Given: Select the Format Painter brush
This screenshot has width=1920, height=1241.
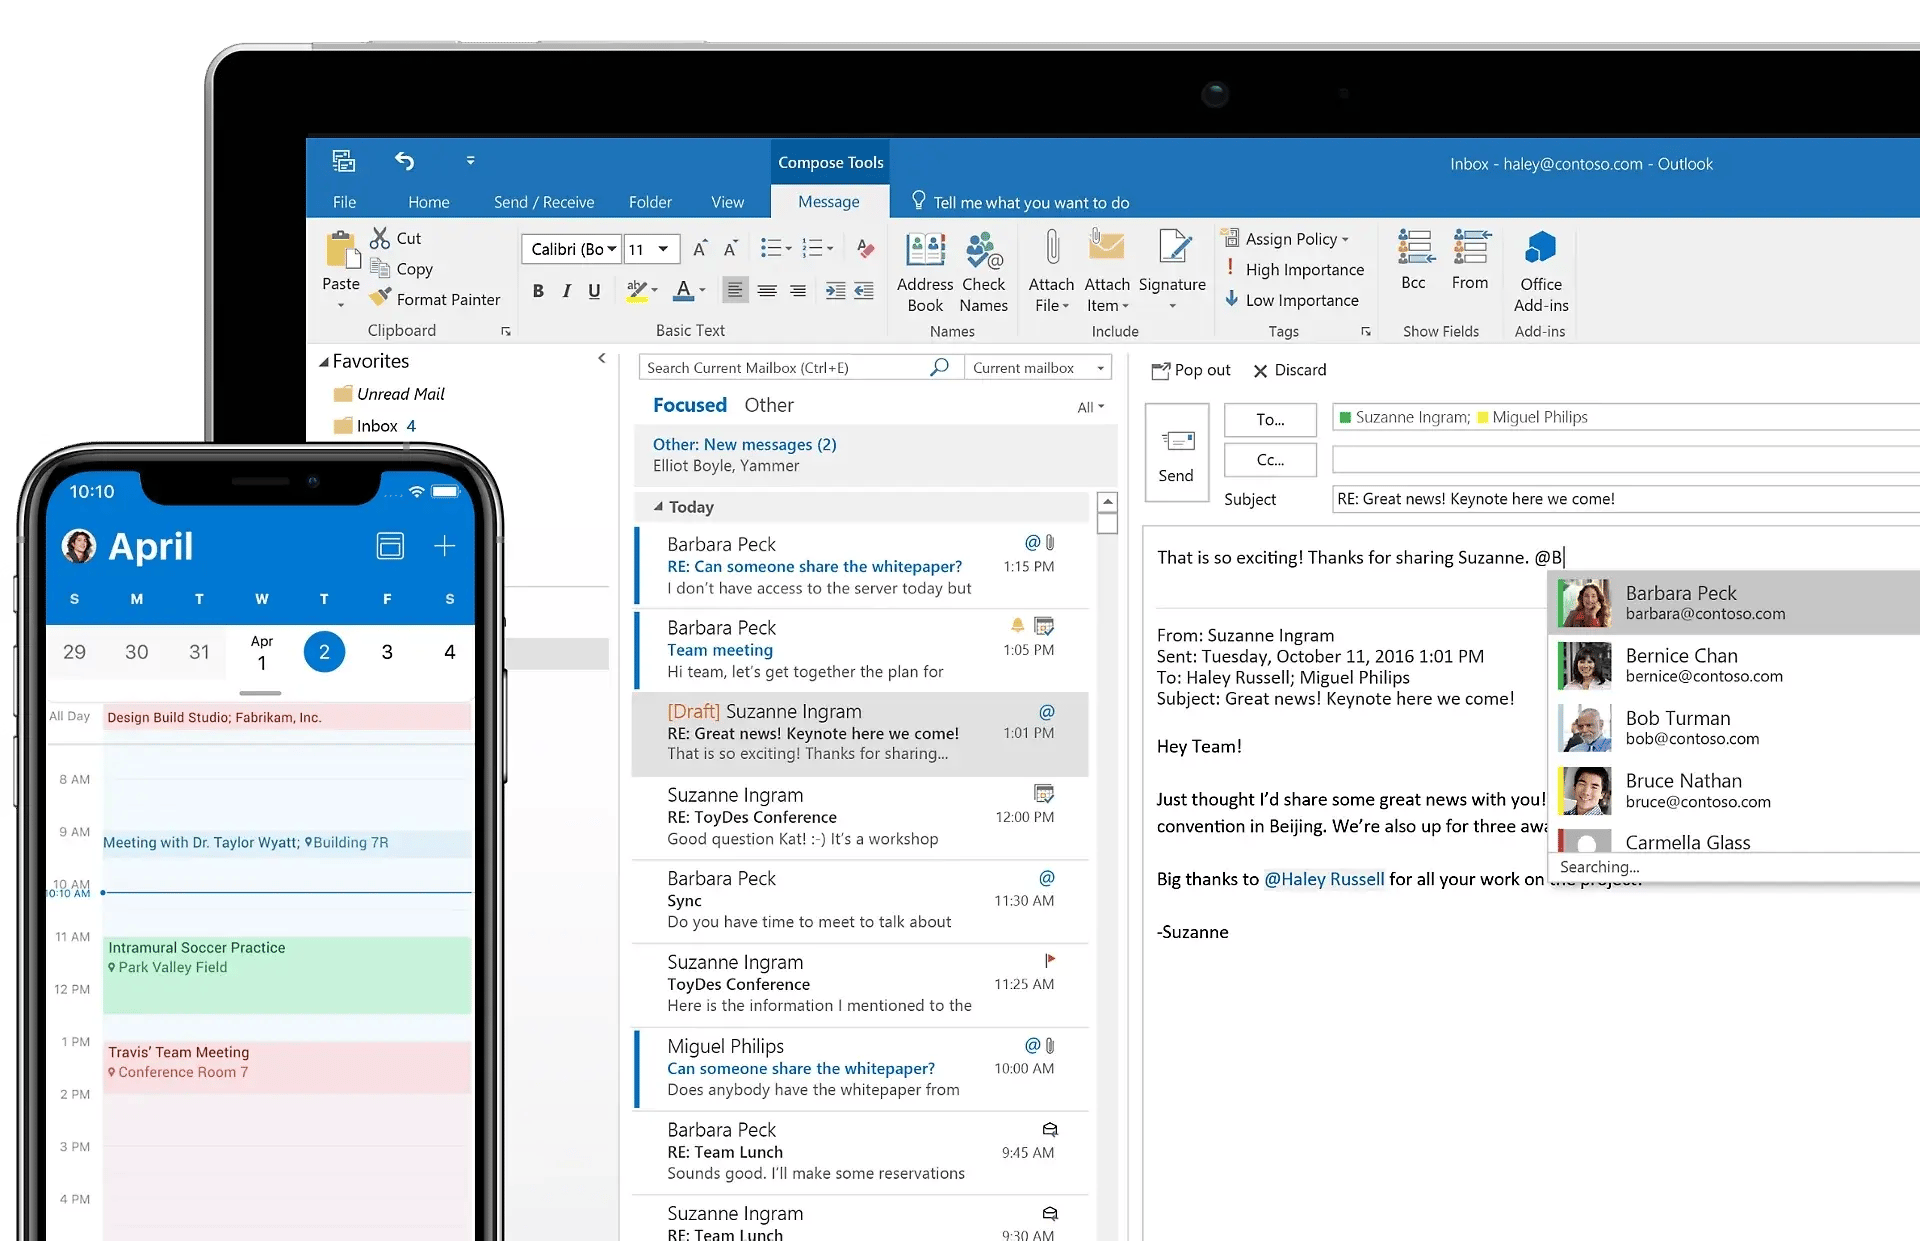Looking at the screenshot, I should pos(380,298).
